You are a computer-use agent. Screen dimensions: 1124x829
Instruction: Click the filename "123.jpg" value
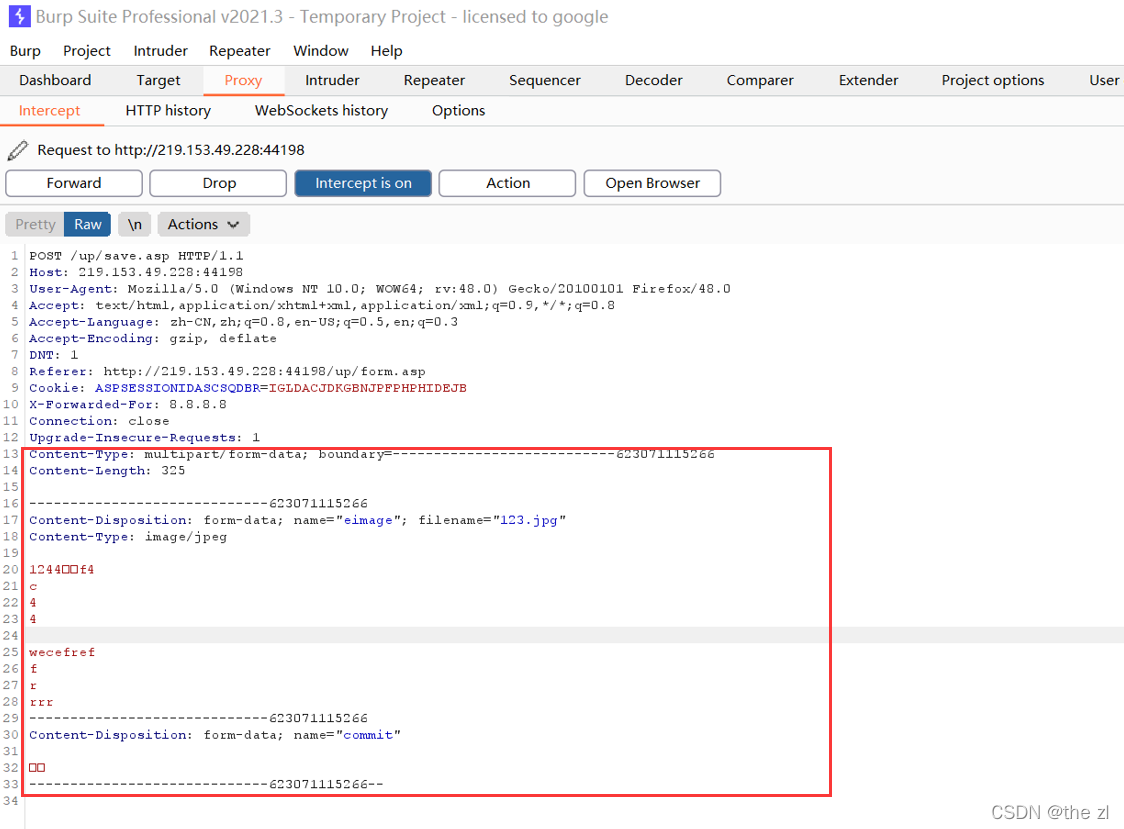point(528,520)
